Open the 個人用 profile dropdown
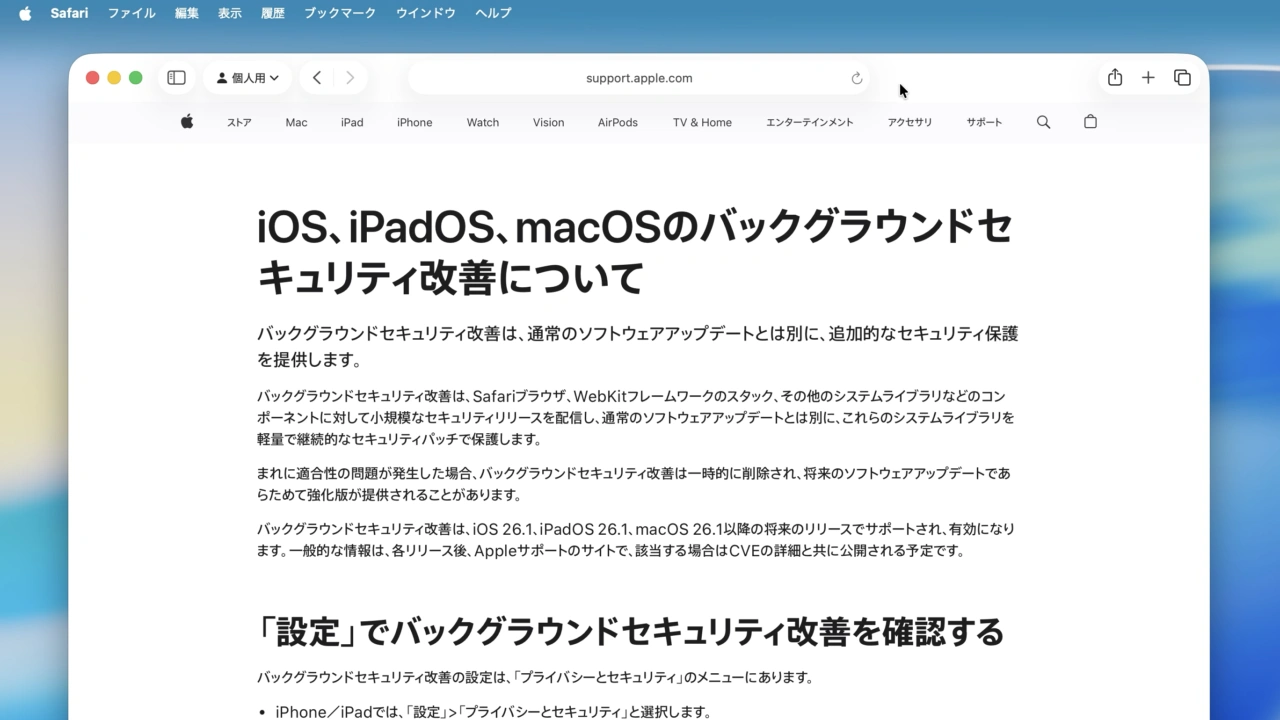This screenshot has height=720, width=1280. click(247, 77)
